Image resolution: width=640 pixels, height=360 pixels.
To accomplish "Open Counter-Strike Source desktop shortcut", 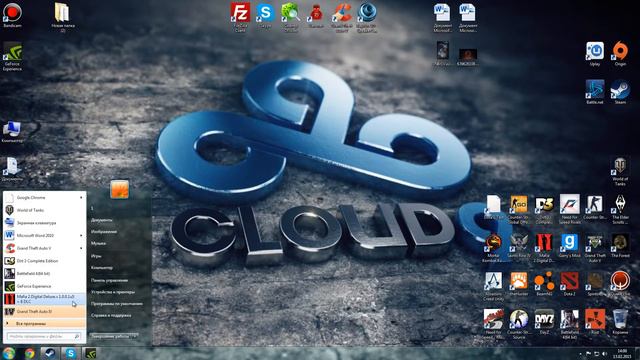I will click(x=519, y=324).
